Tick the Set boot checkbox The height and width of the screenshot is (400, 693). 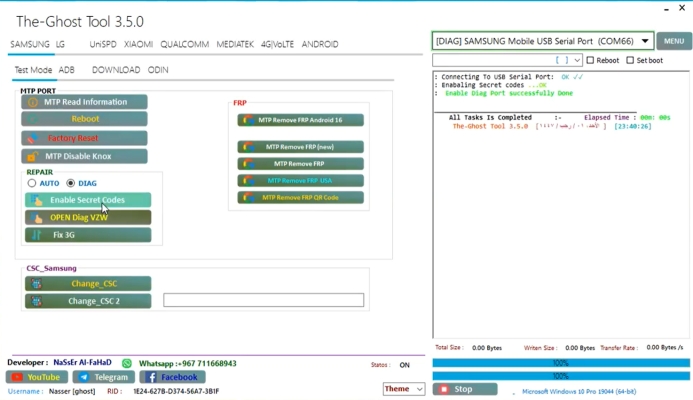point(630,60)
